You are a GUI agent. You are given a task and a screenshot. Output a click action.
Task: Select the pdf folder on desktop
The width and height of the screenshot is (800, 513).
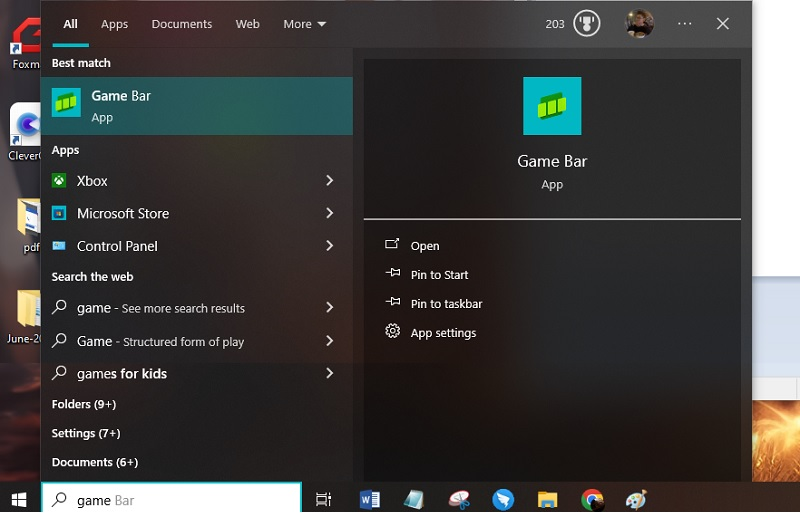tap(28, 225)
